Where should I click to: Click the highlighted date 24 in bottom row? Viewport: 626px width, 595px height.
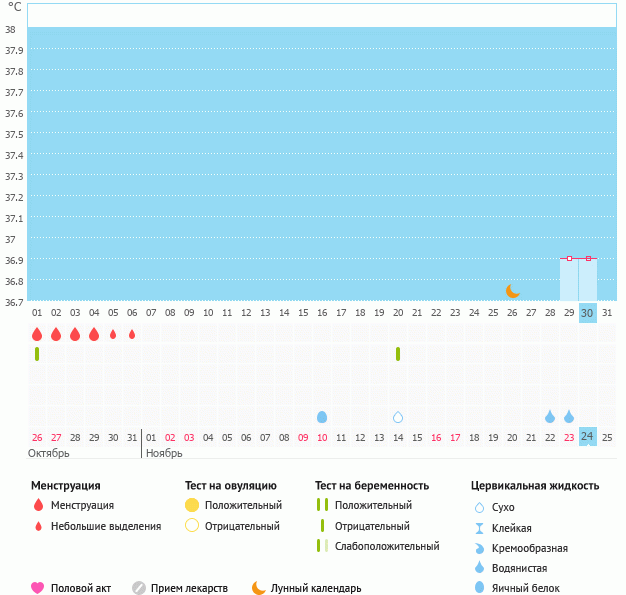coord(588,436)
